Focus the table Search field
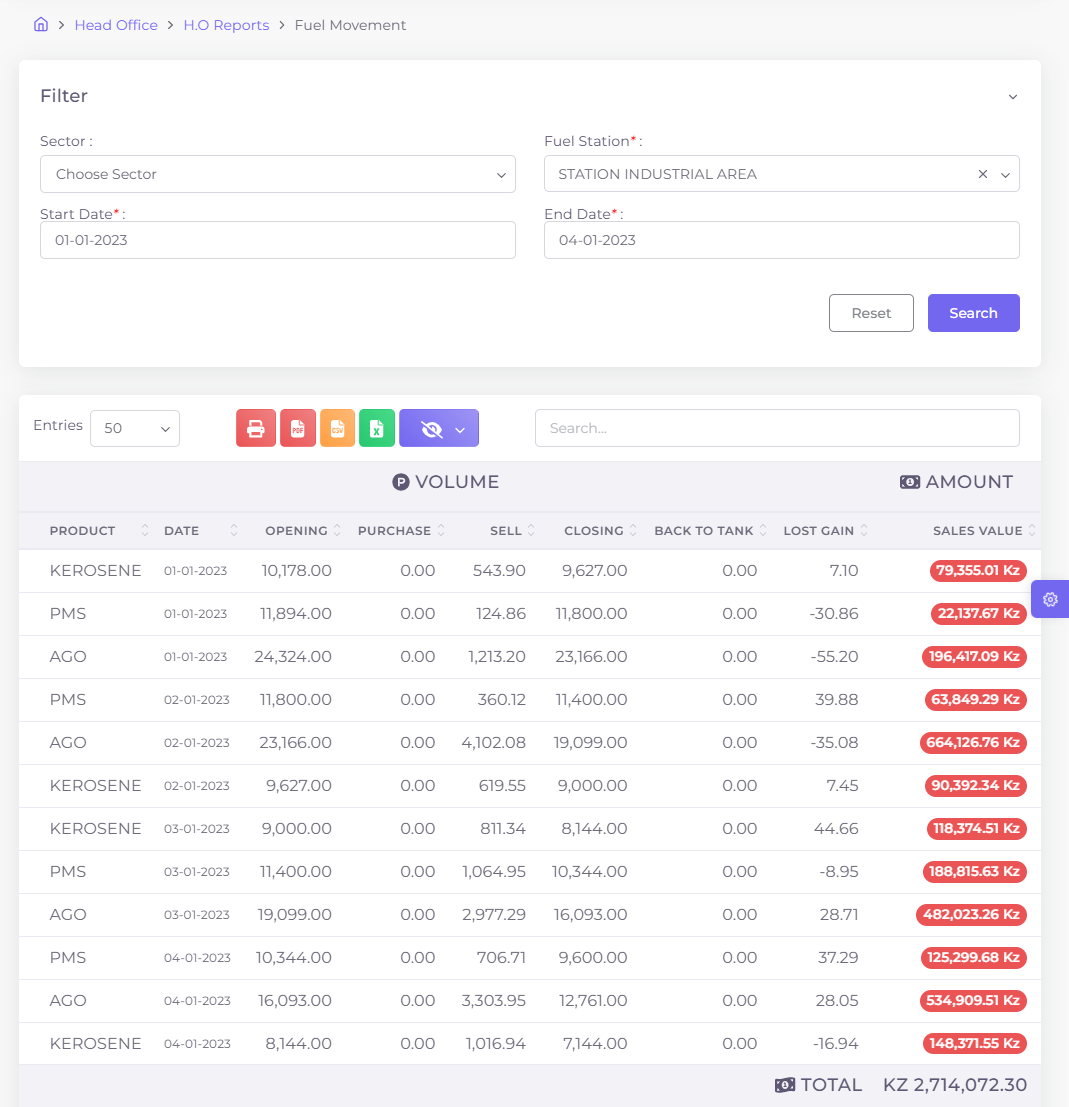Screen dimensions: 1069x1107 [777, 428]
